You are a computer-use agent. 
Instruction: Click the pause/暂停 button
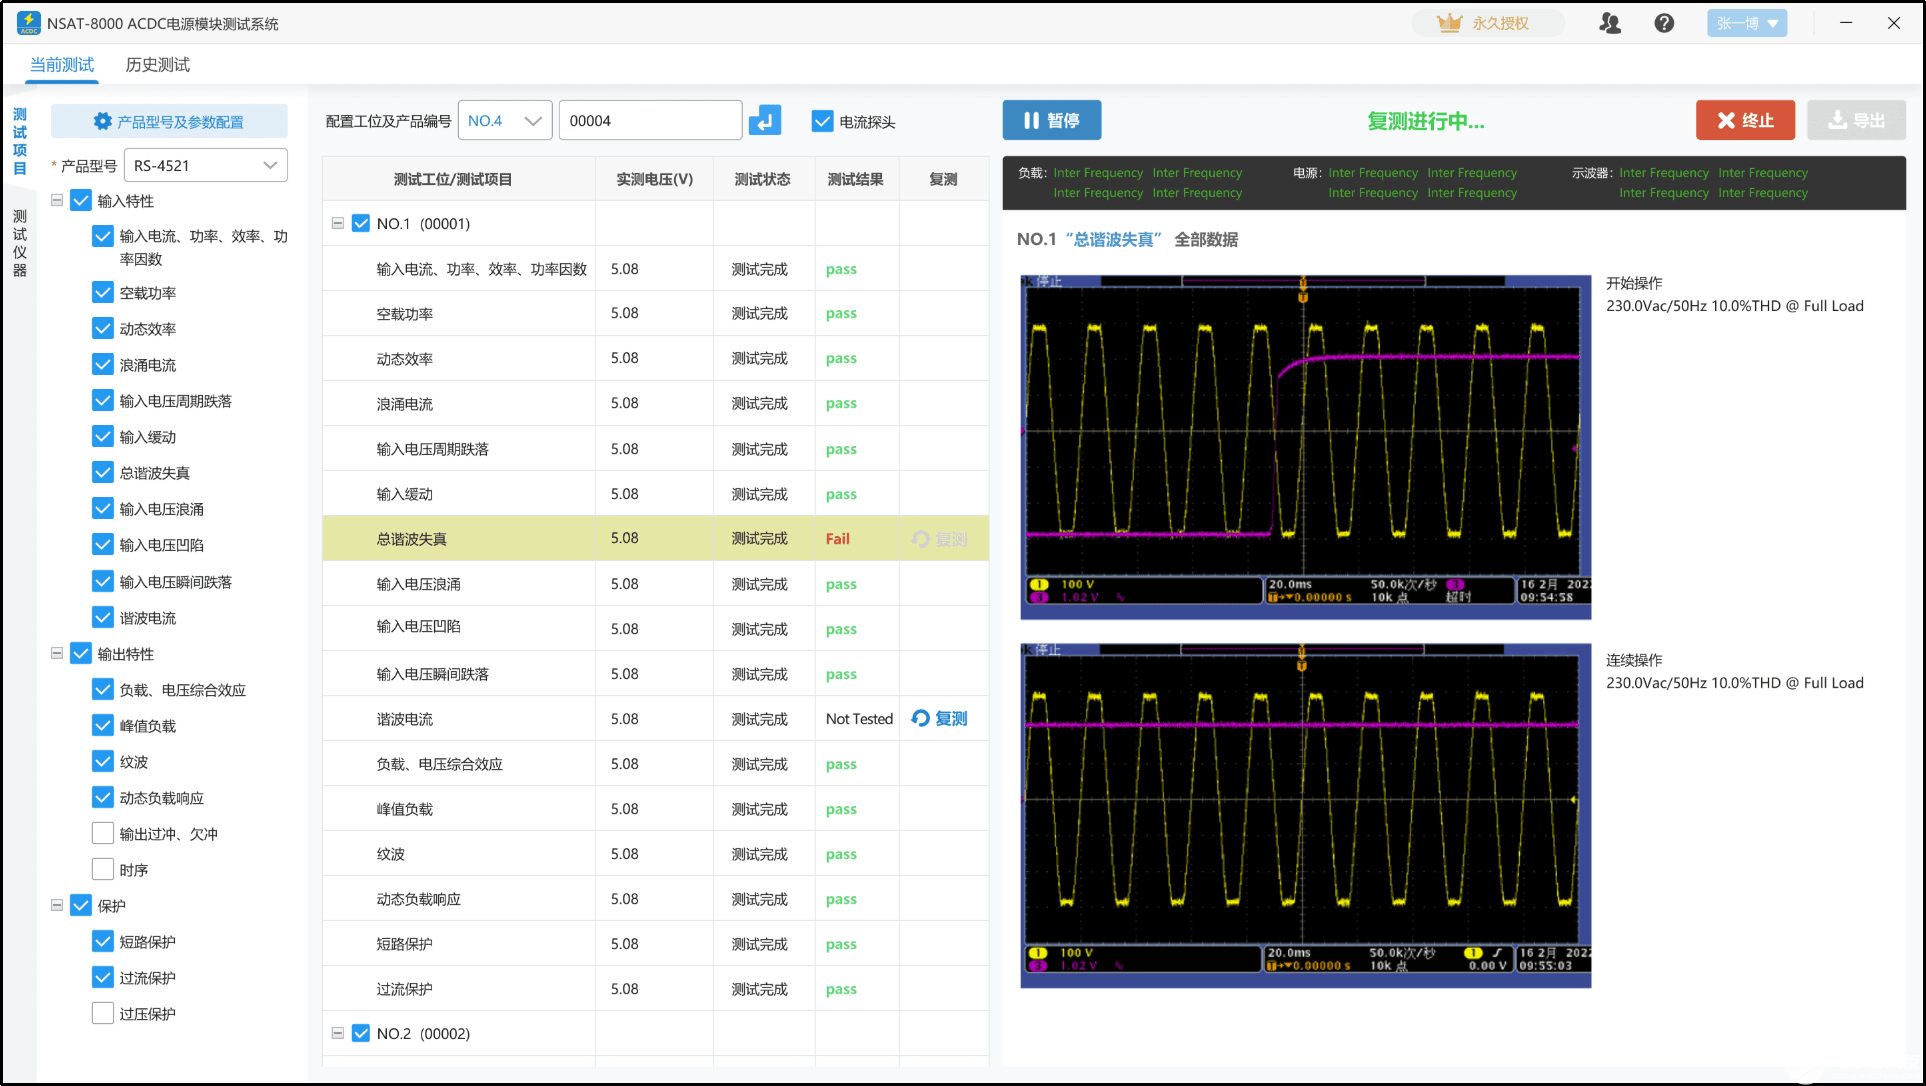[1056, 120]
